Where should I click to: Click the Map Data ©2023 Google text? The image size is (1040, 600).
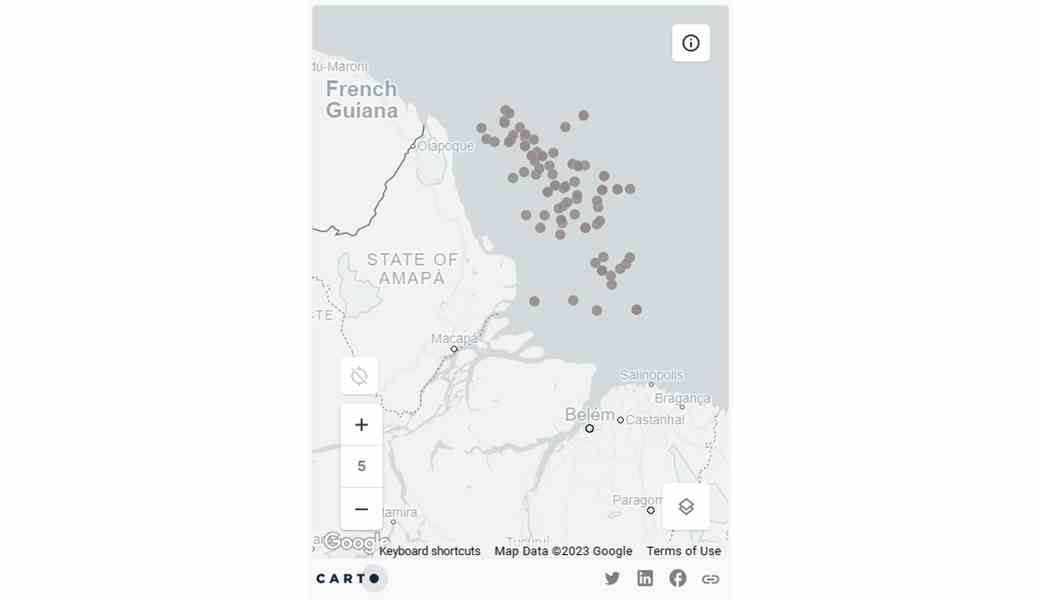563,551
